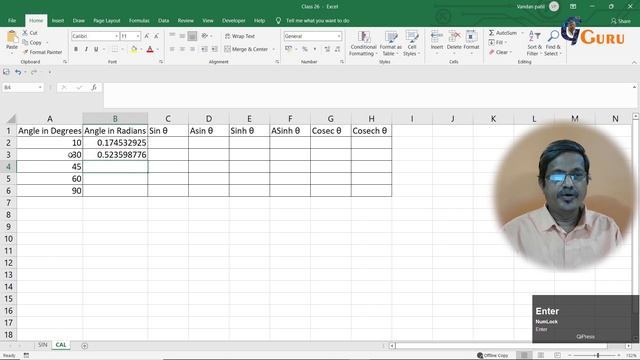Viewport: 640px width, 360px height.
Task: Switch to the Developer tab
Action: 233,20
